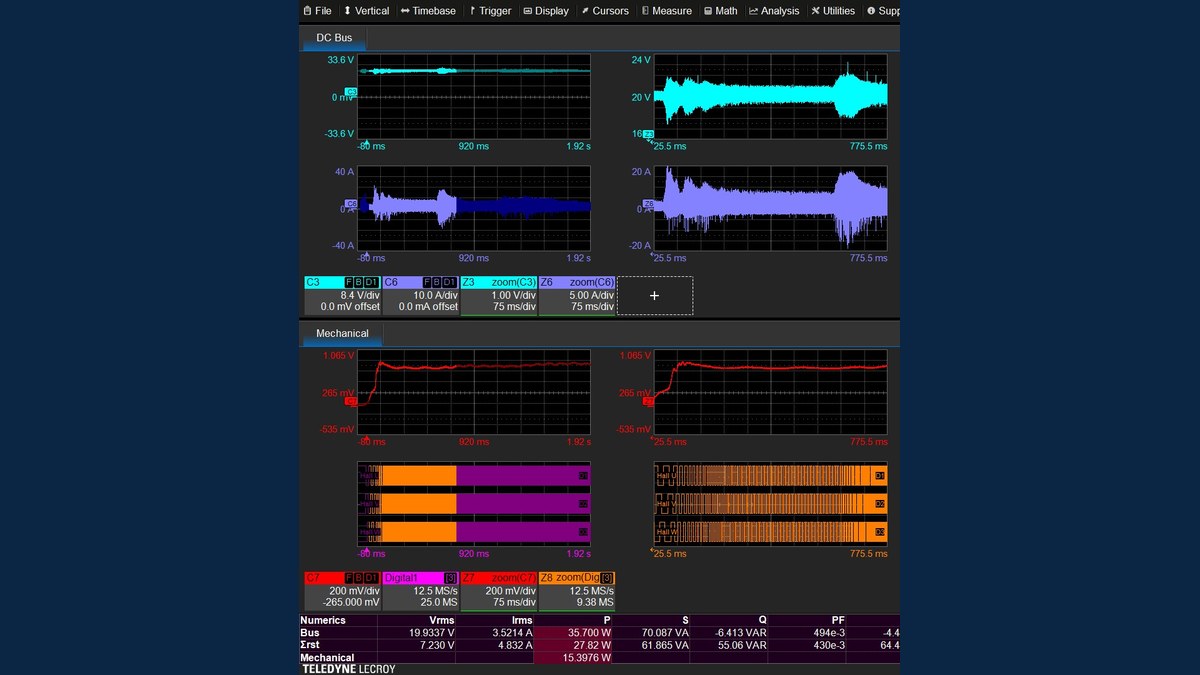
Task: Open the Display menu
Action: 546,11
